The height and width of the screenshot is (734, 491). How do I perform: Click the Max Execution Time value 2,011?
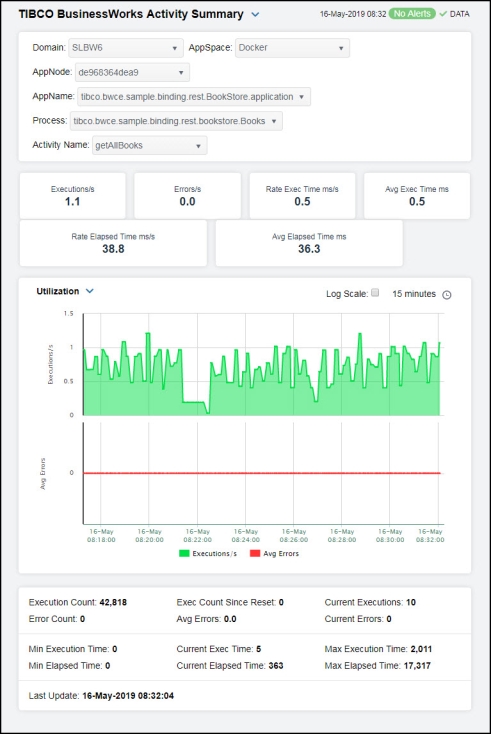[421, 649]
